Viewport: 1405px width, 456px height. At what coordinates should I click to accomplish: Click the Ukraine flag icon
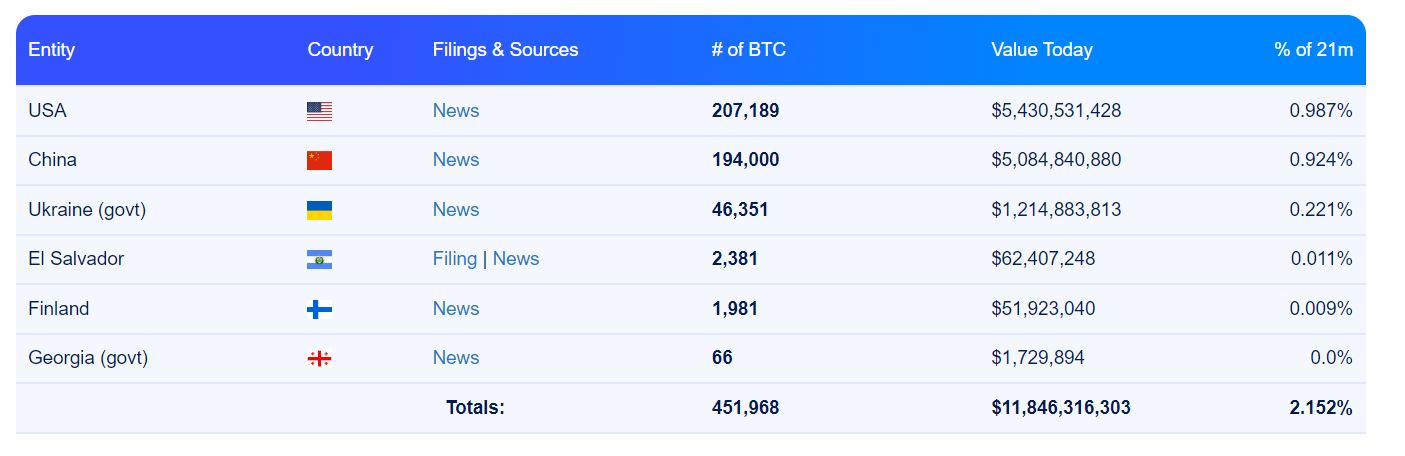(x=319, y=210)
